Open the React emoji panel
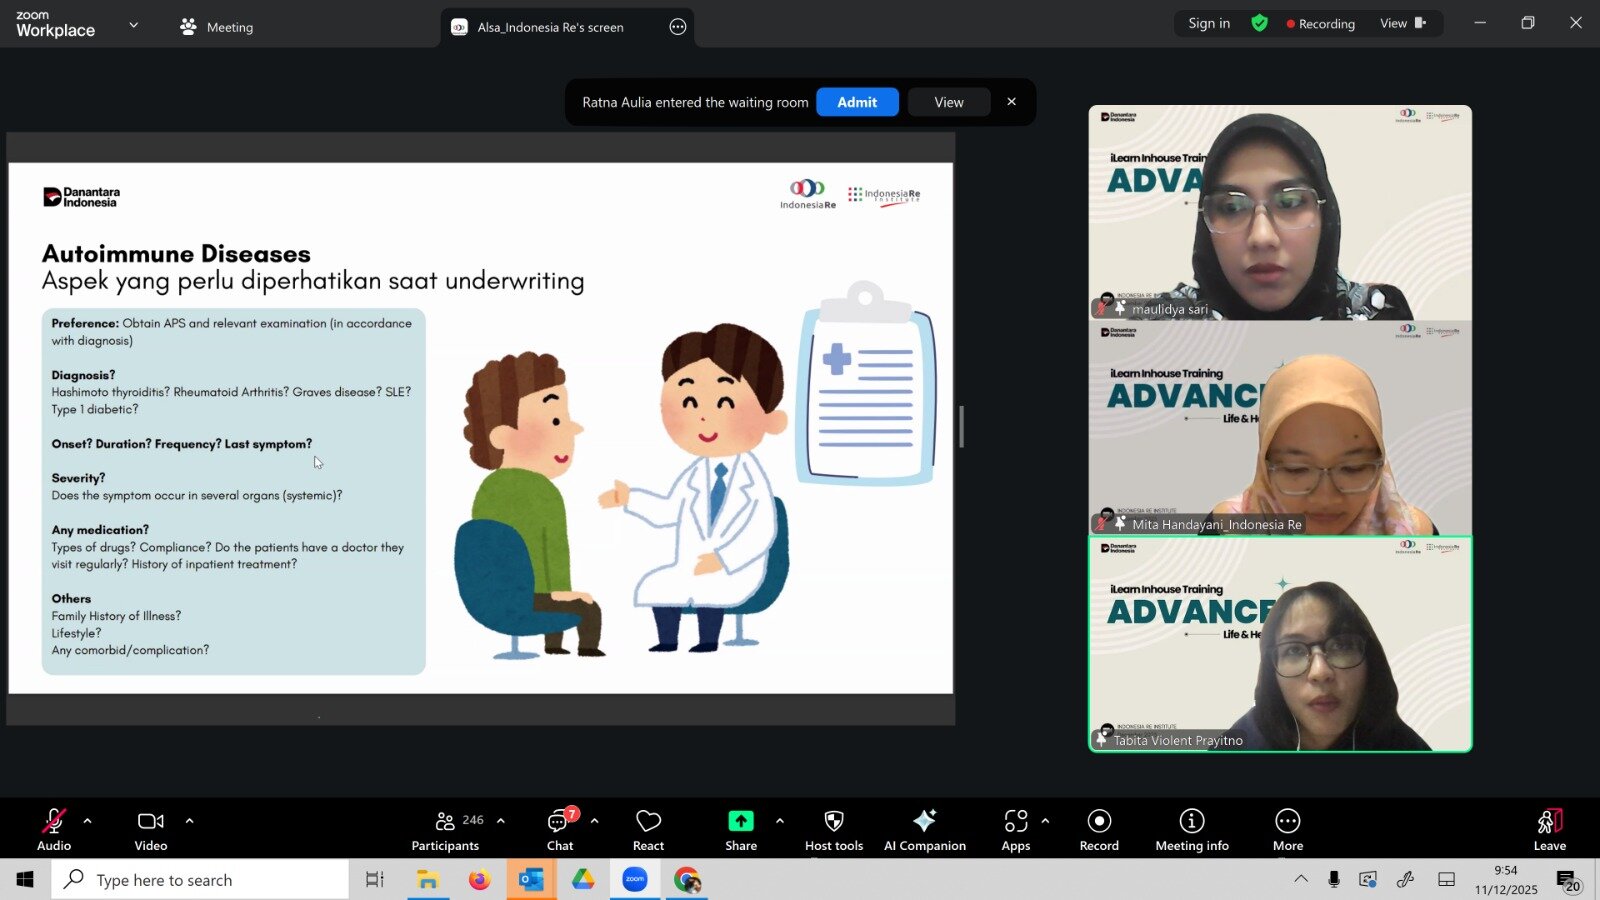The image size is (1600, 900). [x=648, y=829]
